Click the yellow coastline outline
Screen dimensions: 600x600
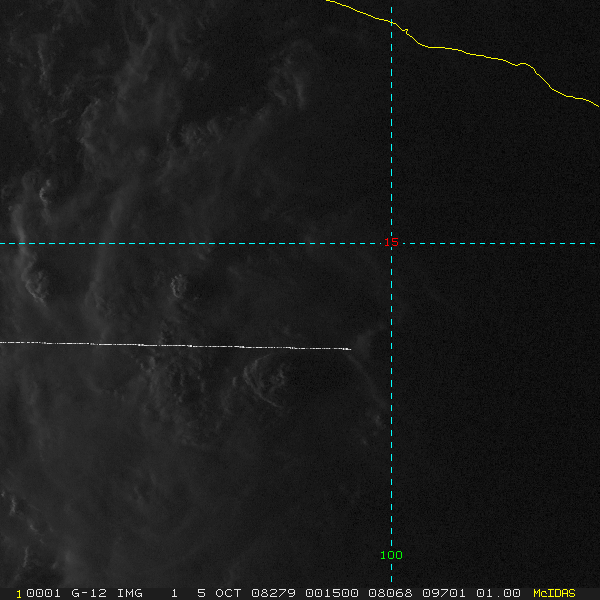coord(480,54)
